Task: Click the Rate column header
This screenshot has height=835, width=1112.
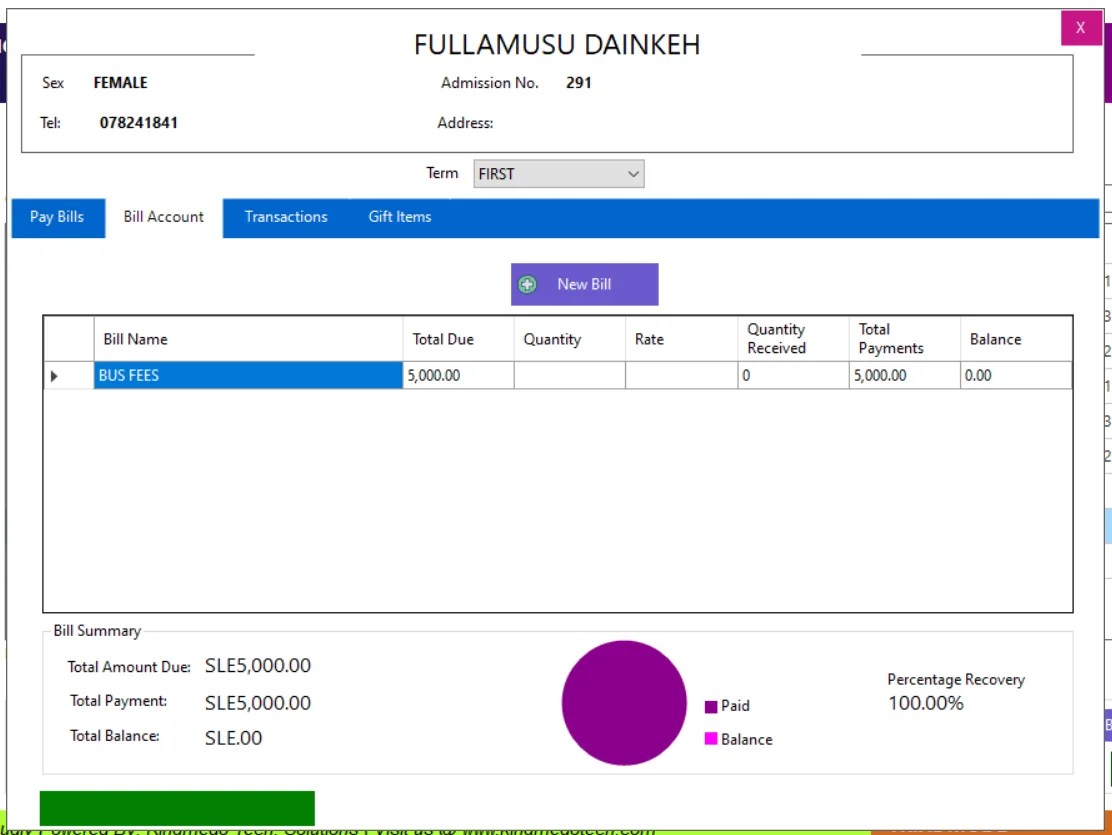Action: (x=681, y=339)
